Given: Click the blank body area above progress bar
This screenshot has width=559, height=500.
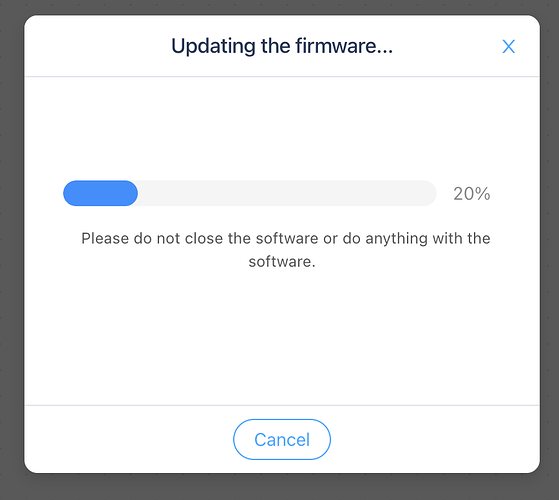Looking at the screenshot, I should pos(282,128).
